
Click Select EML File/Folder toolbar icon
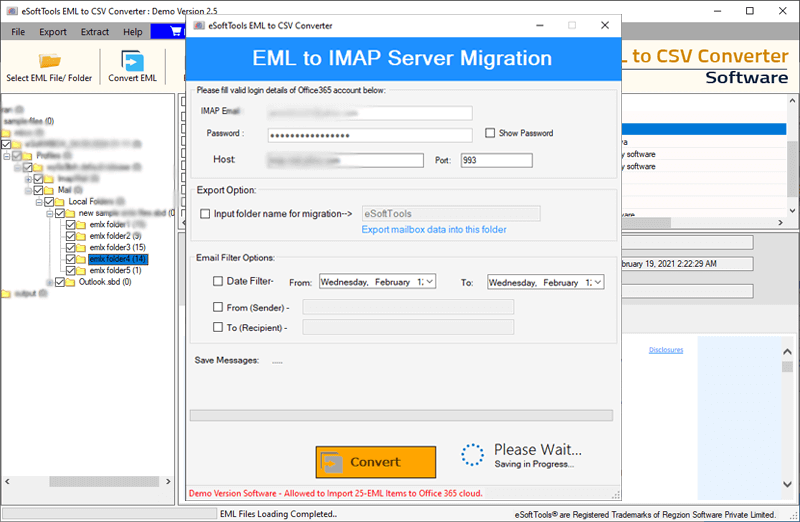[49, 61]
